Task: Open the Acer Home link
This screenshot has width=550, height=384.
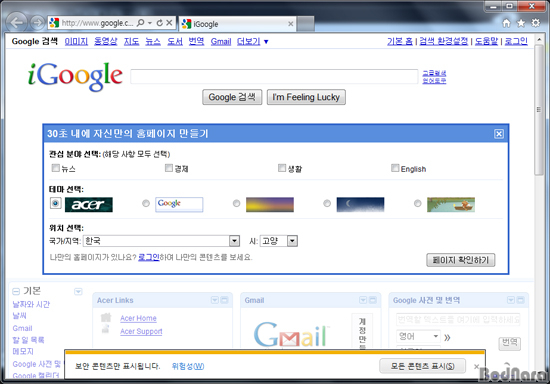Action: [138, 318]
